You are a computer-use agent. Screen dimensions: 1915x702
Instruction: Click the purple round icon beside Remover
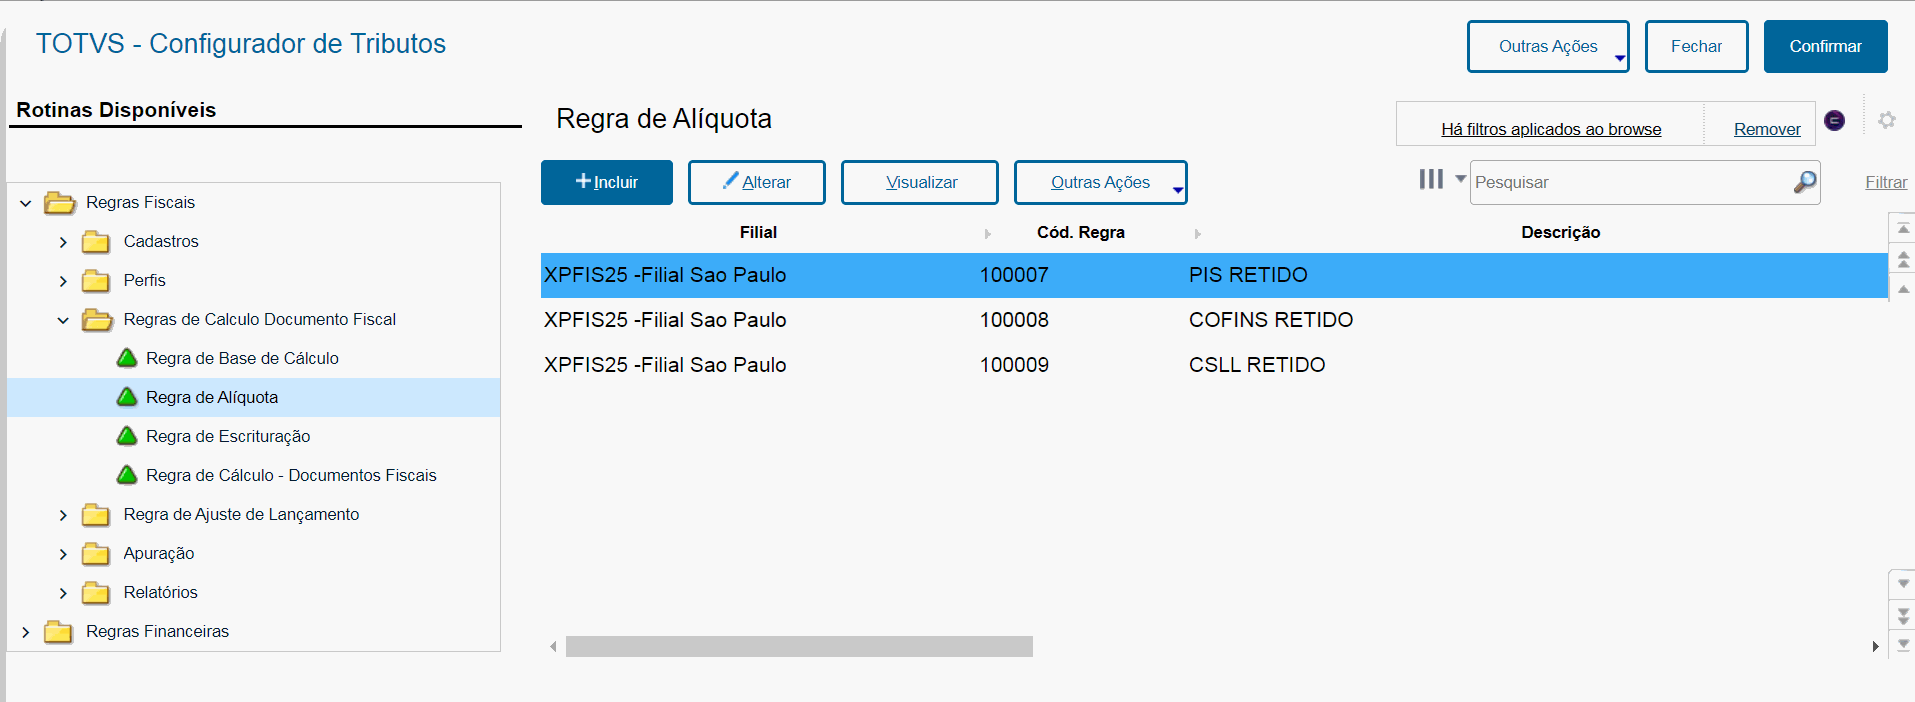1834,120
